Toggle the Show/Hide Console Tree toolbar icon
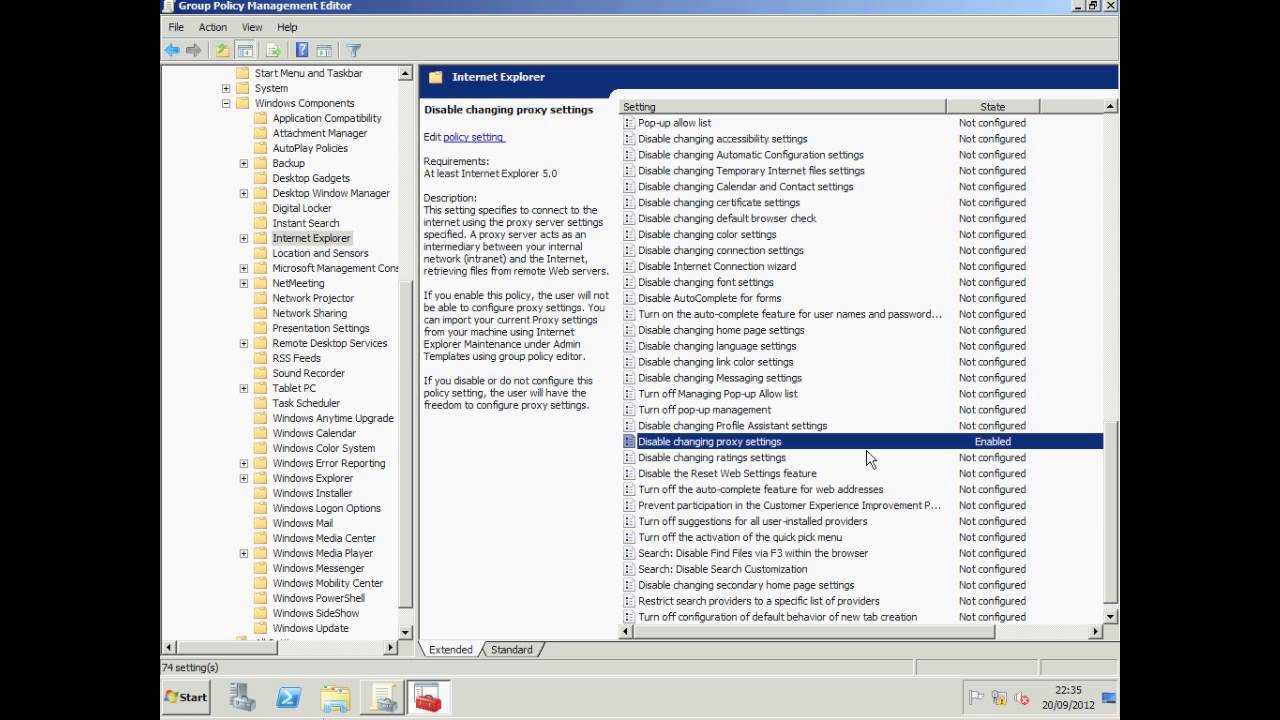The image size is (1280, 720). (245, 50)
